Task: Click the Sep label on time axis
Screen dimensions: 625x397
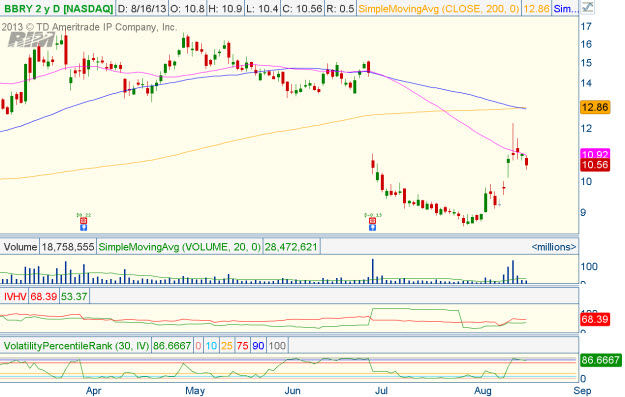Action: (582, 391)
